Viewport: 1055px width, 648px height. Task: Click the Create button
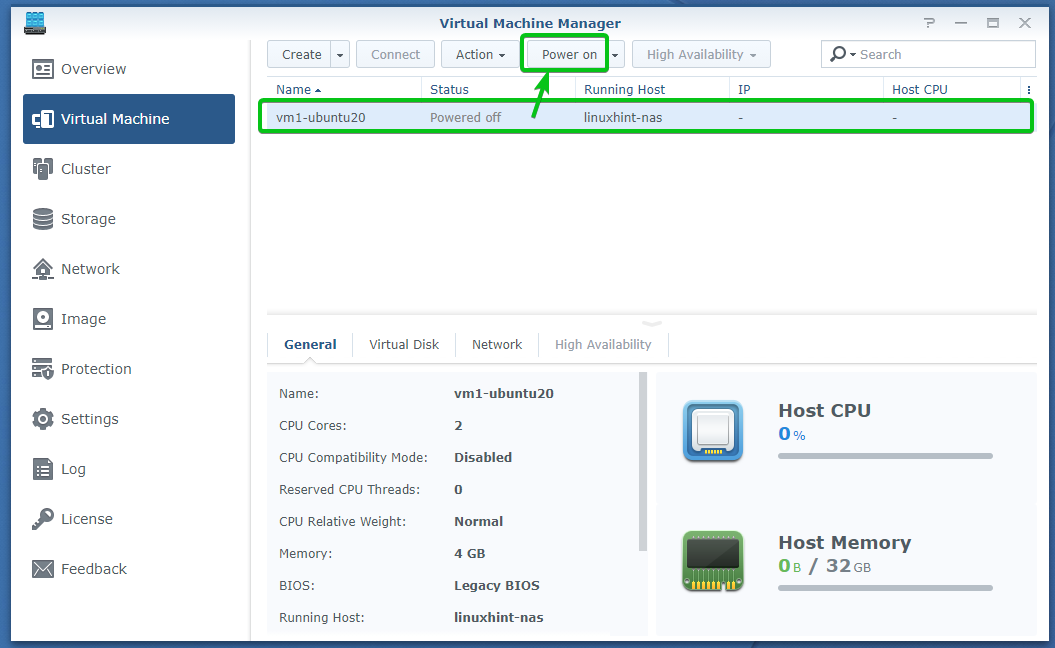tap(301, 55)
